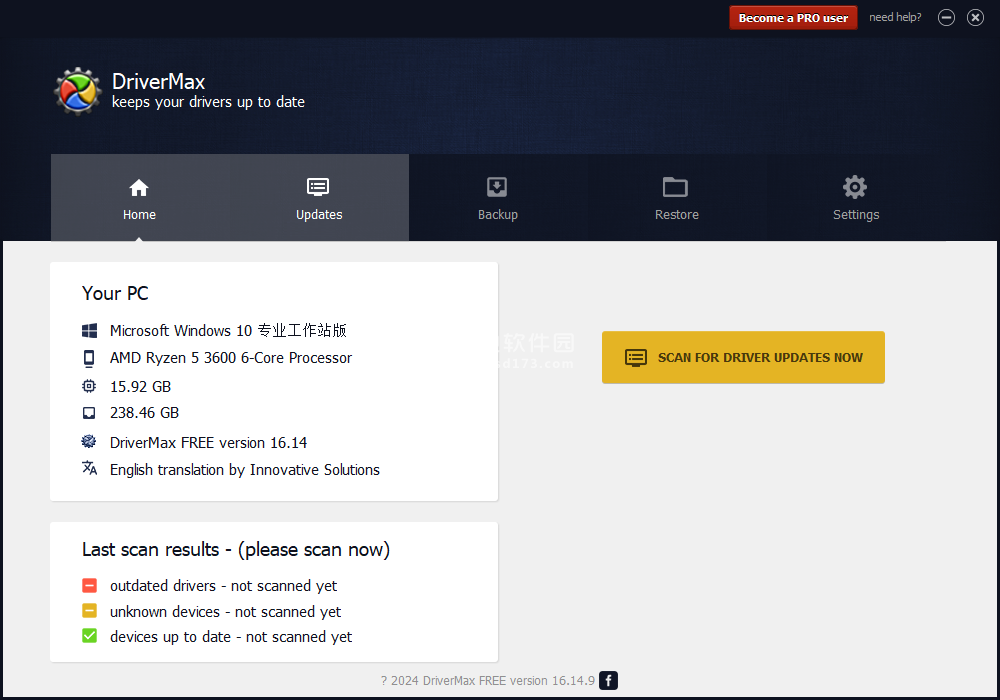This screenshot has width=1000, height=700.
Task: Click 'devices up to date - not scanned yet'
Action: pyautogui.click(x=231, y=637)
